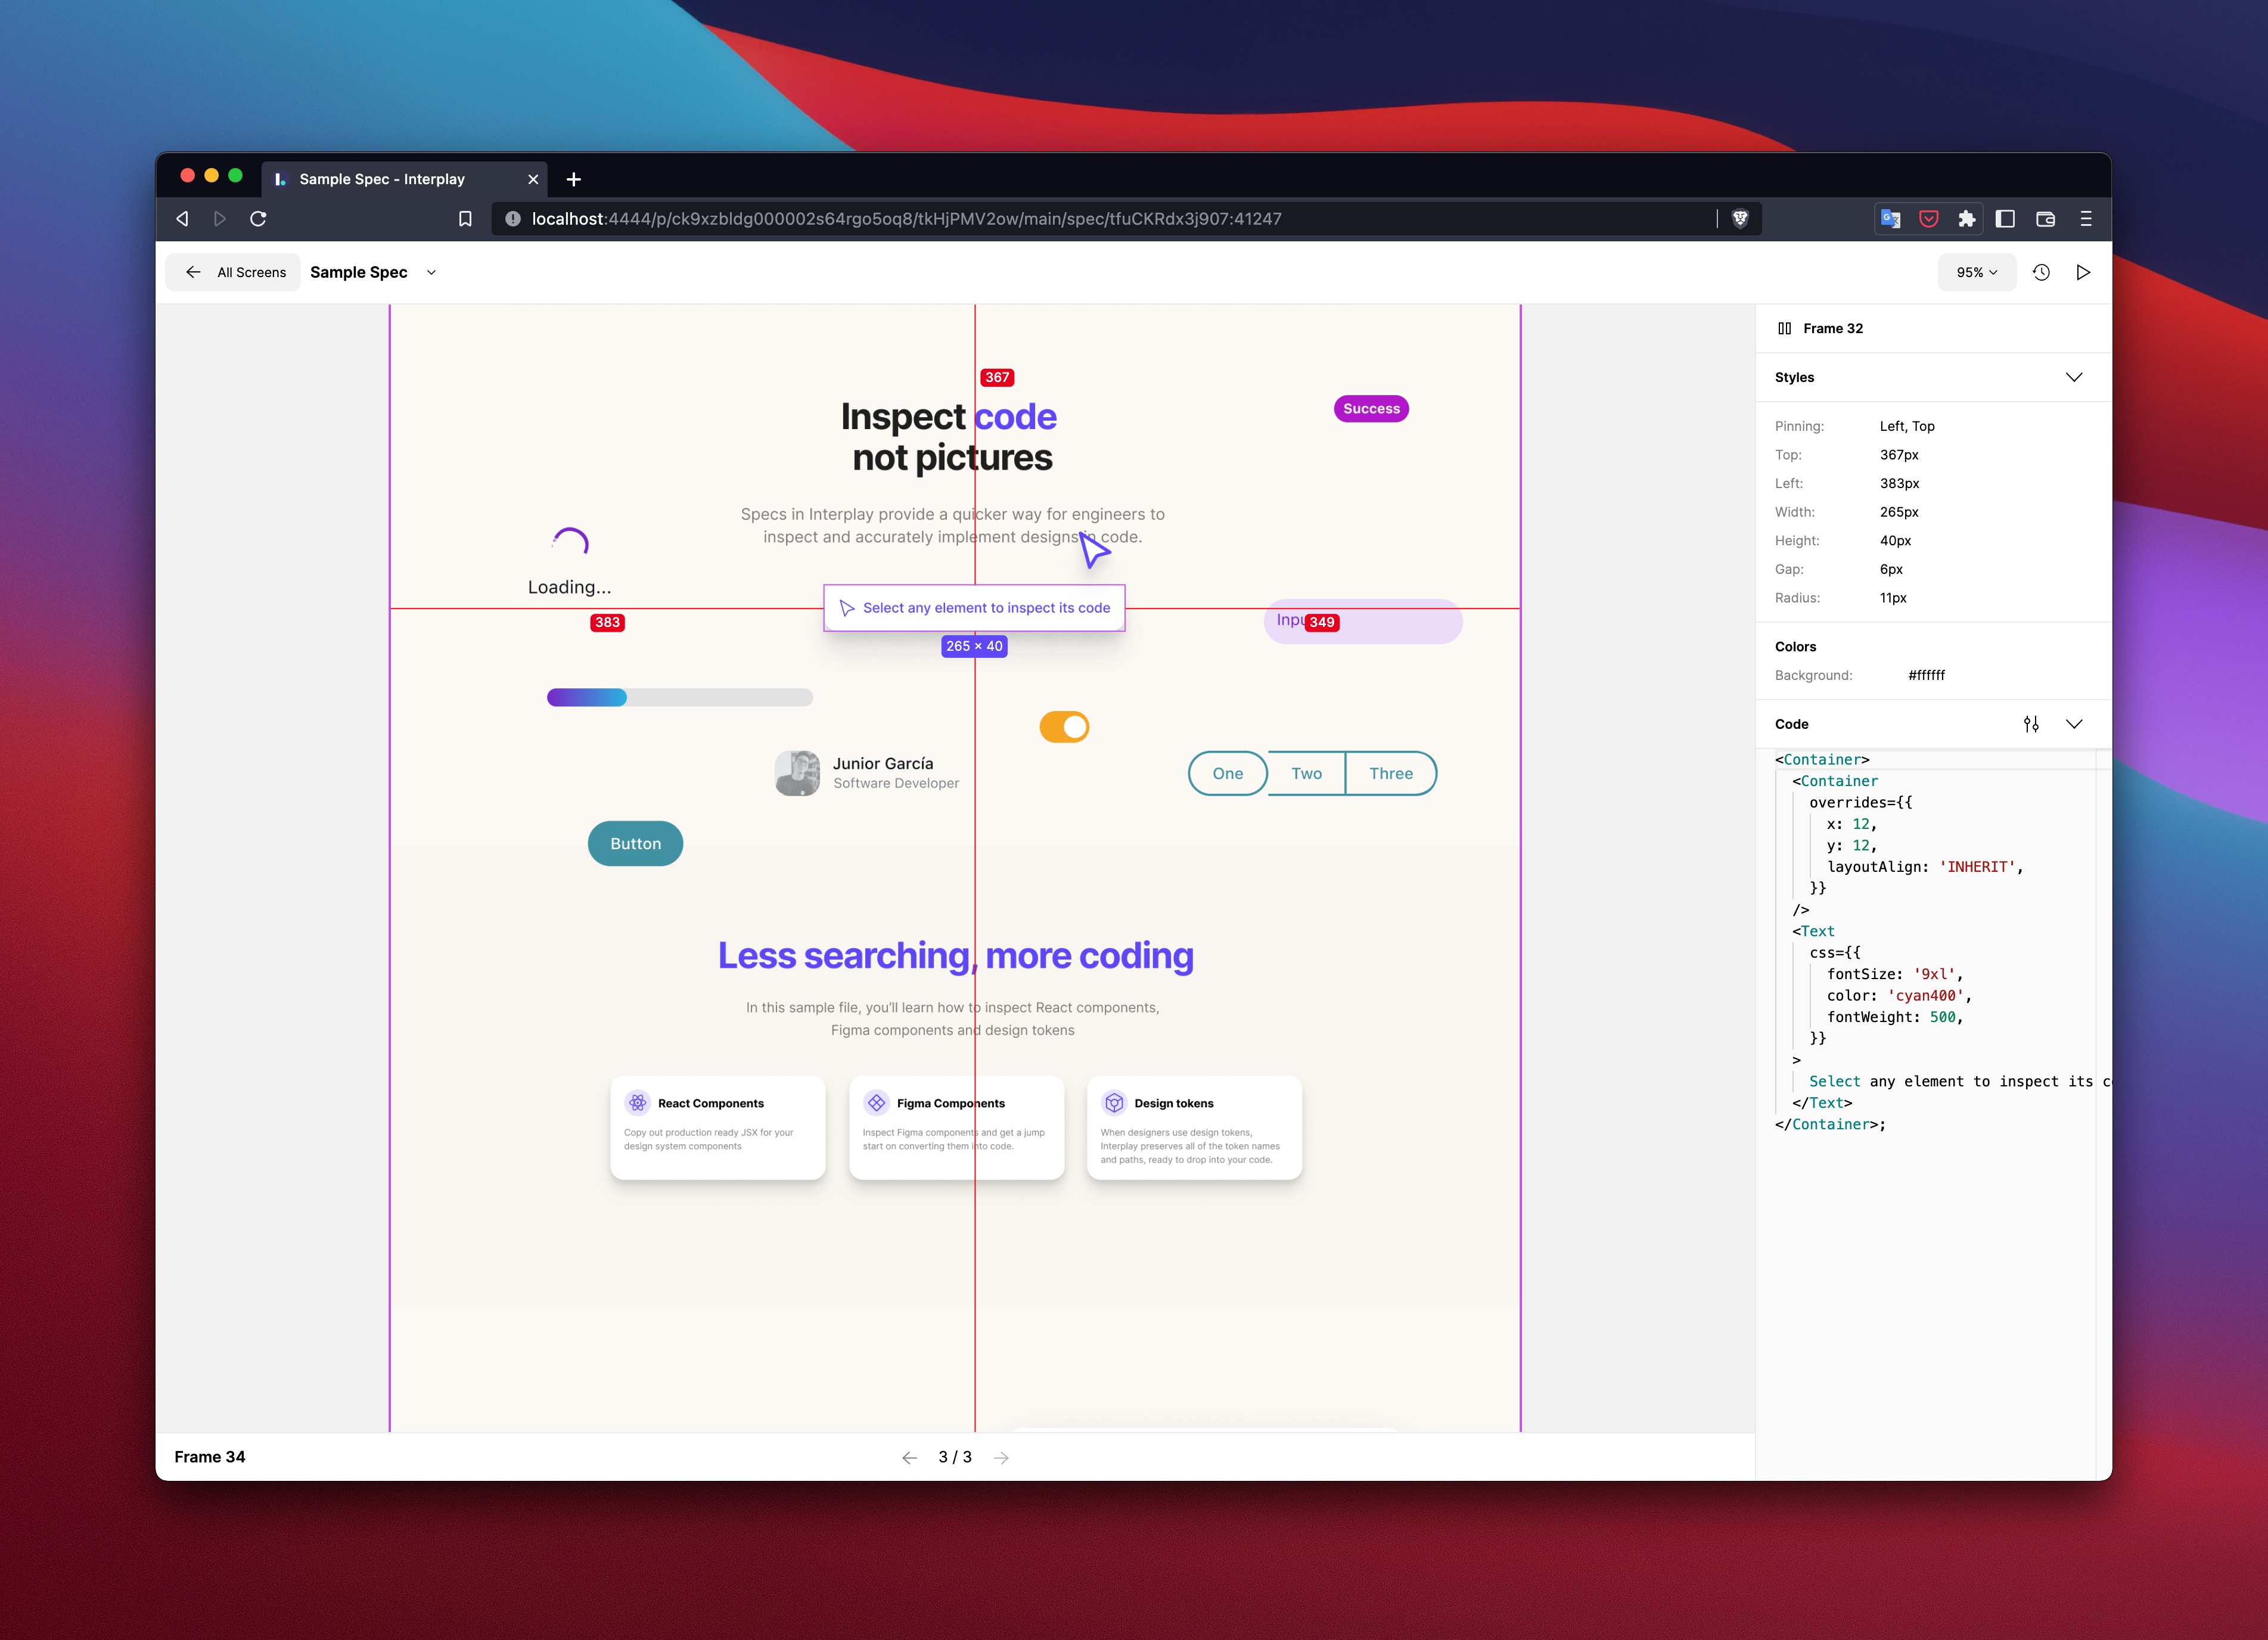Open the Brave Shields lion icon
This screenshot has width=2268, height=1640.
pyautogui.click(x=1740, y=219)
